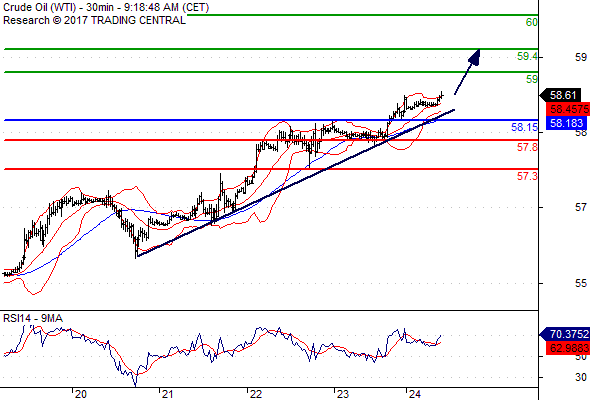Click the date marker 24 on time axis

(414, 394)
